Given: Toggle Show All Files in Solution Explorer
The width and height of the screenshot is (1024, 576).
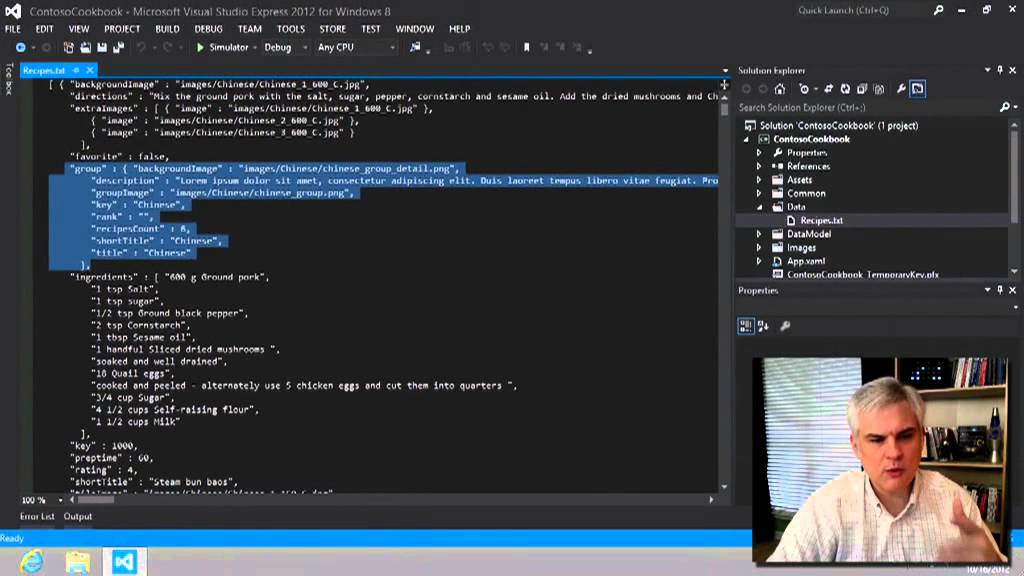Looking at the screenshot, I should click(879, 89).
